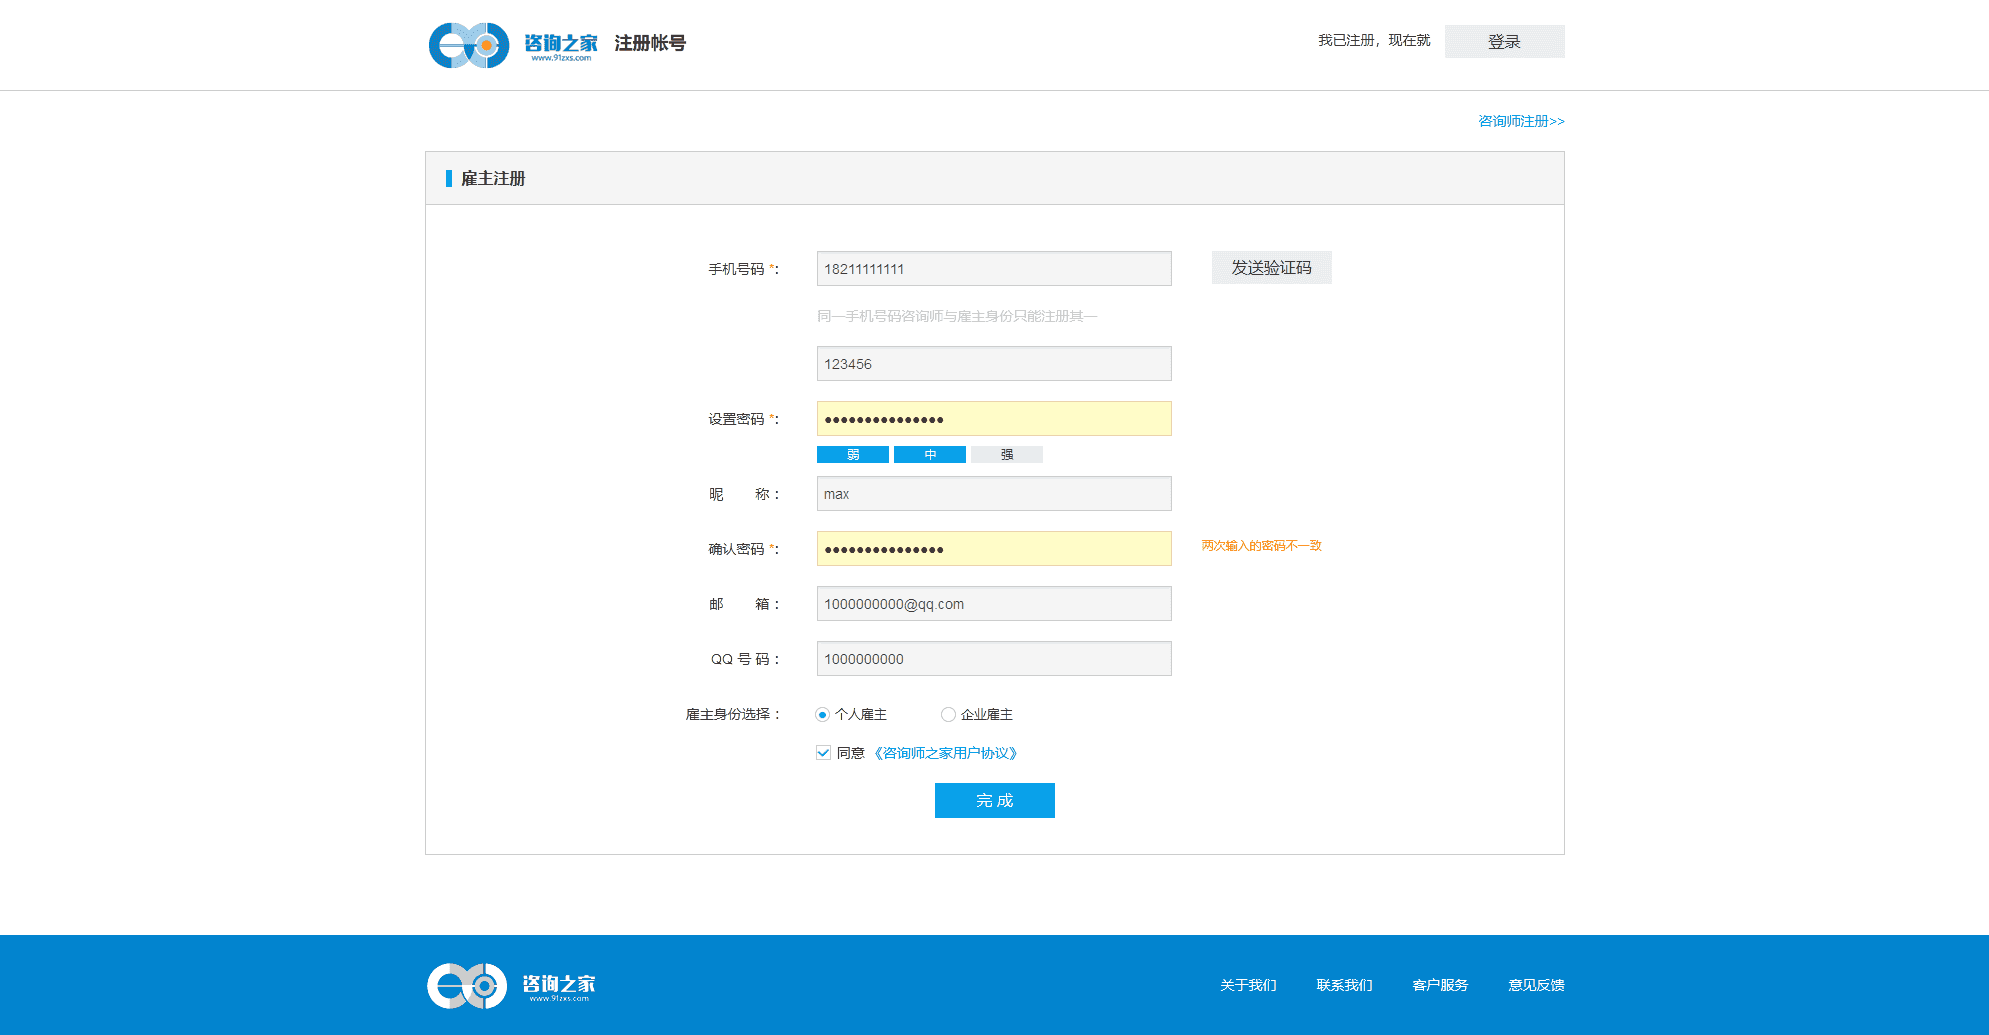Click the 咨询之家 logo in the header
The height and width of the screenshot is (1035, 1989).
click(x=513, y=45)
